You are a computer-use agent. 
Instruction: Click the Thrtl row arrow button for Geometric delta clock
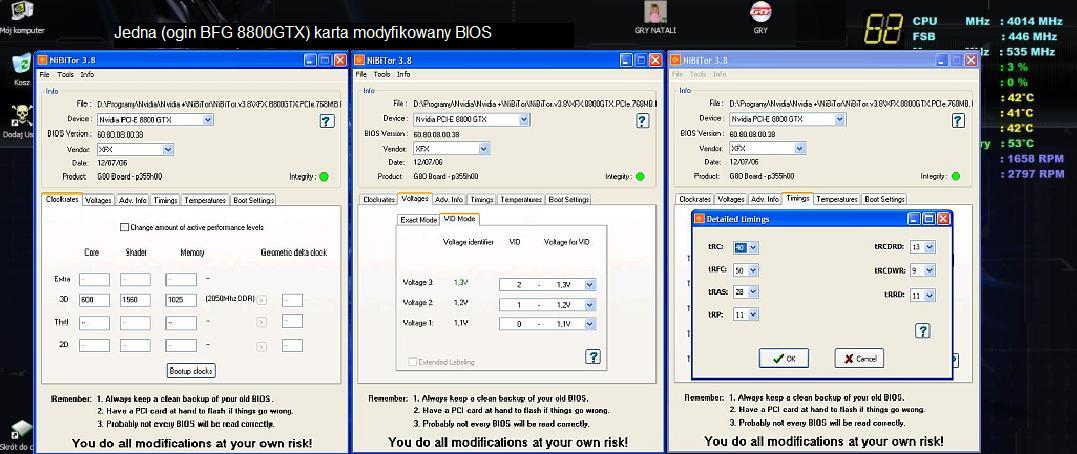[262, 323]
